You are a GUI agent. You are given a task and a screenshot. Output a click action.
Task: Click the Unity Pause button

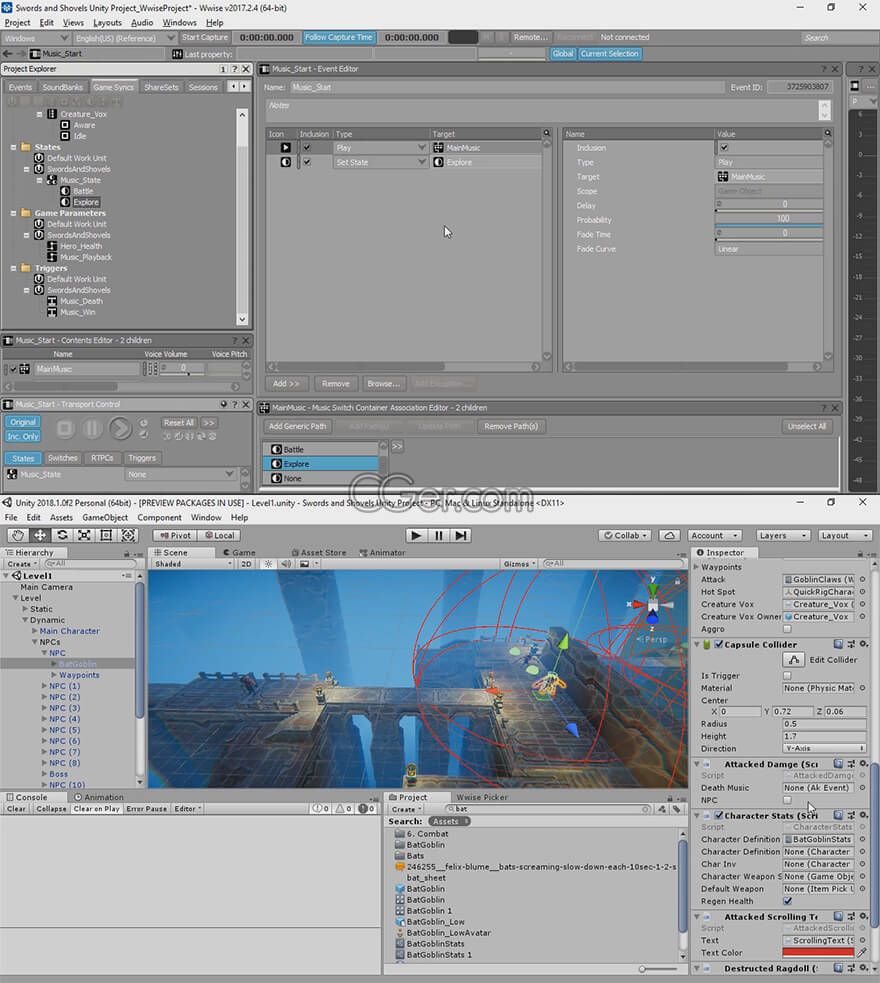click(x=438, y=535)
